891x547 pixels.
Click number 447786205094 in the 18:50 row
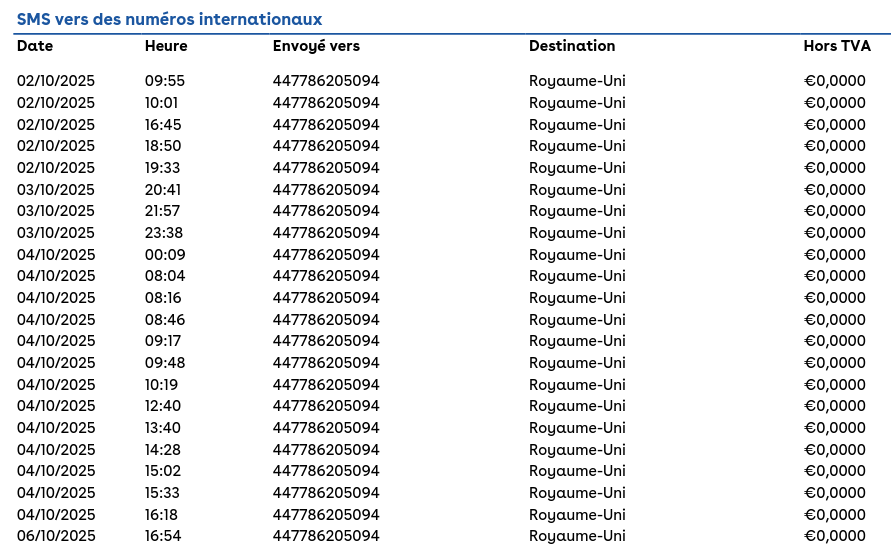326,146
